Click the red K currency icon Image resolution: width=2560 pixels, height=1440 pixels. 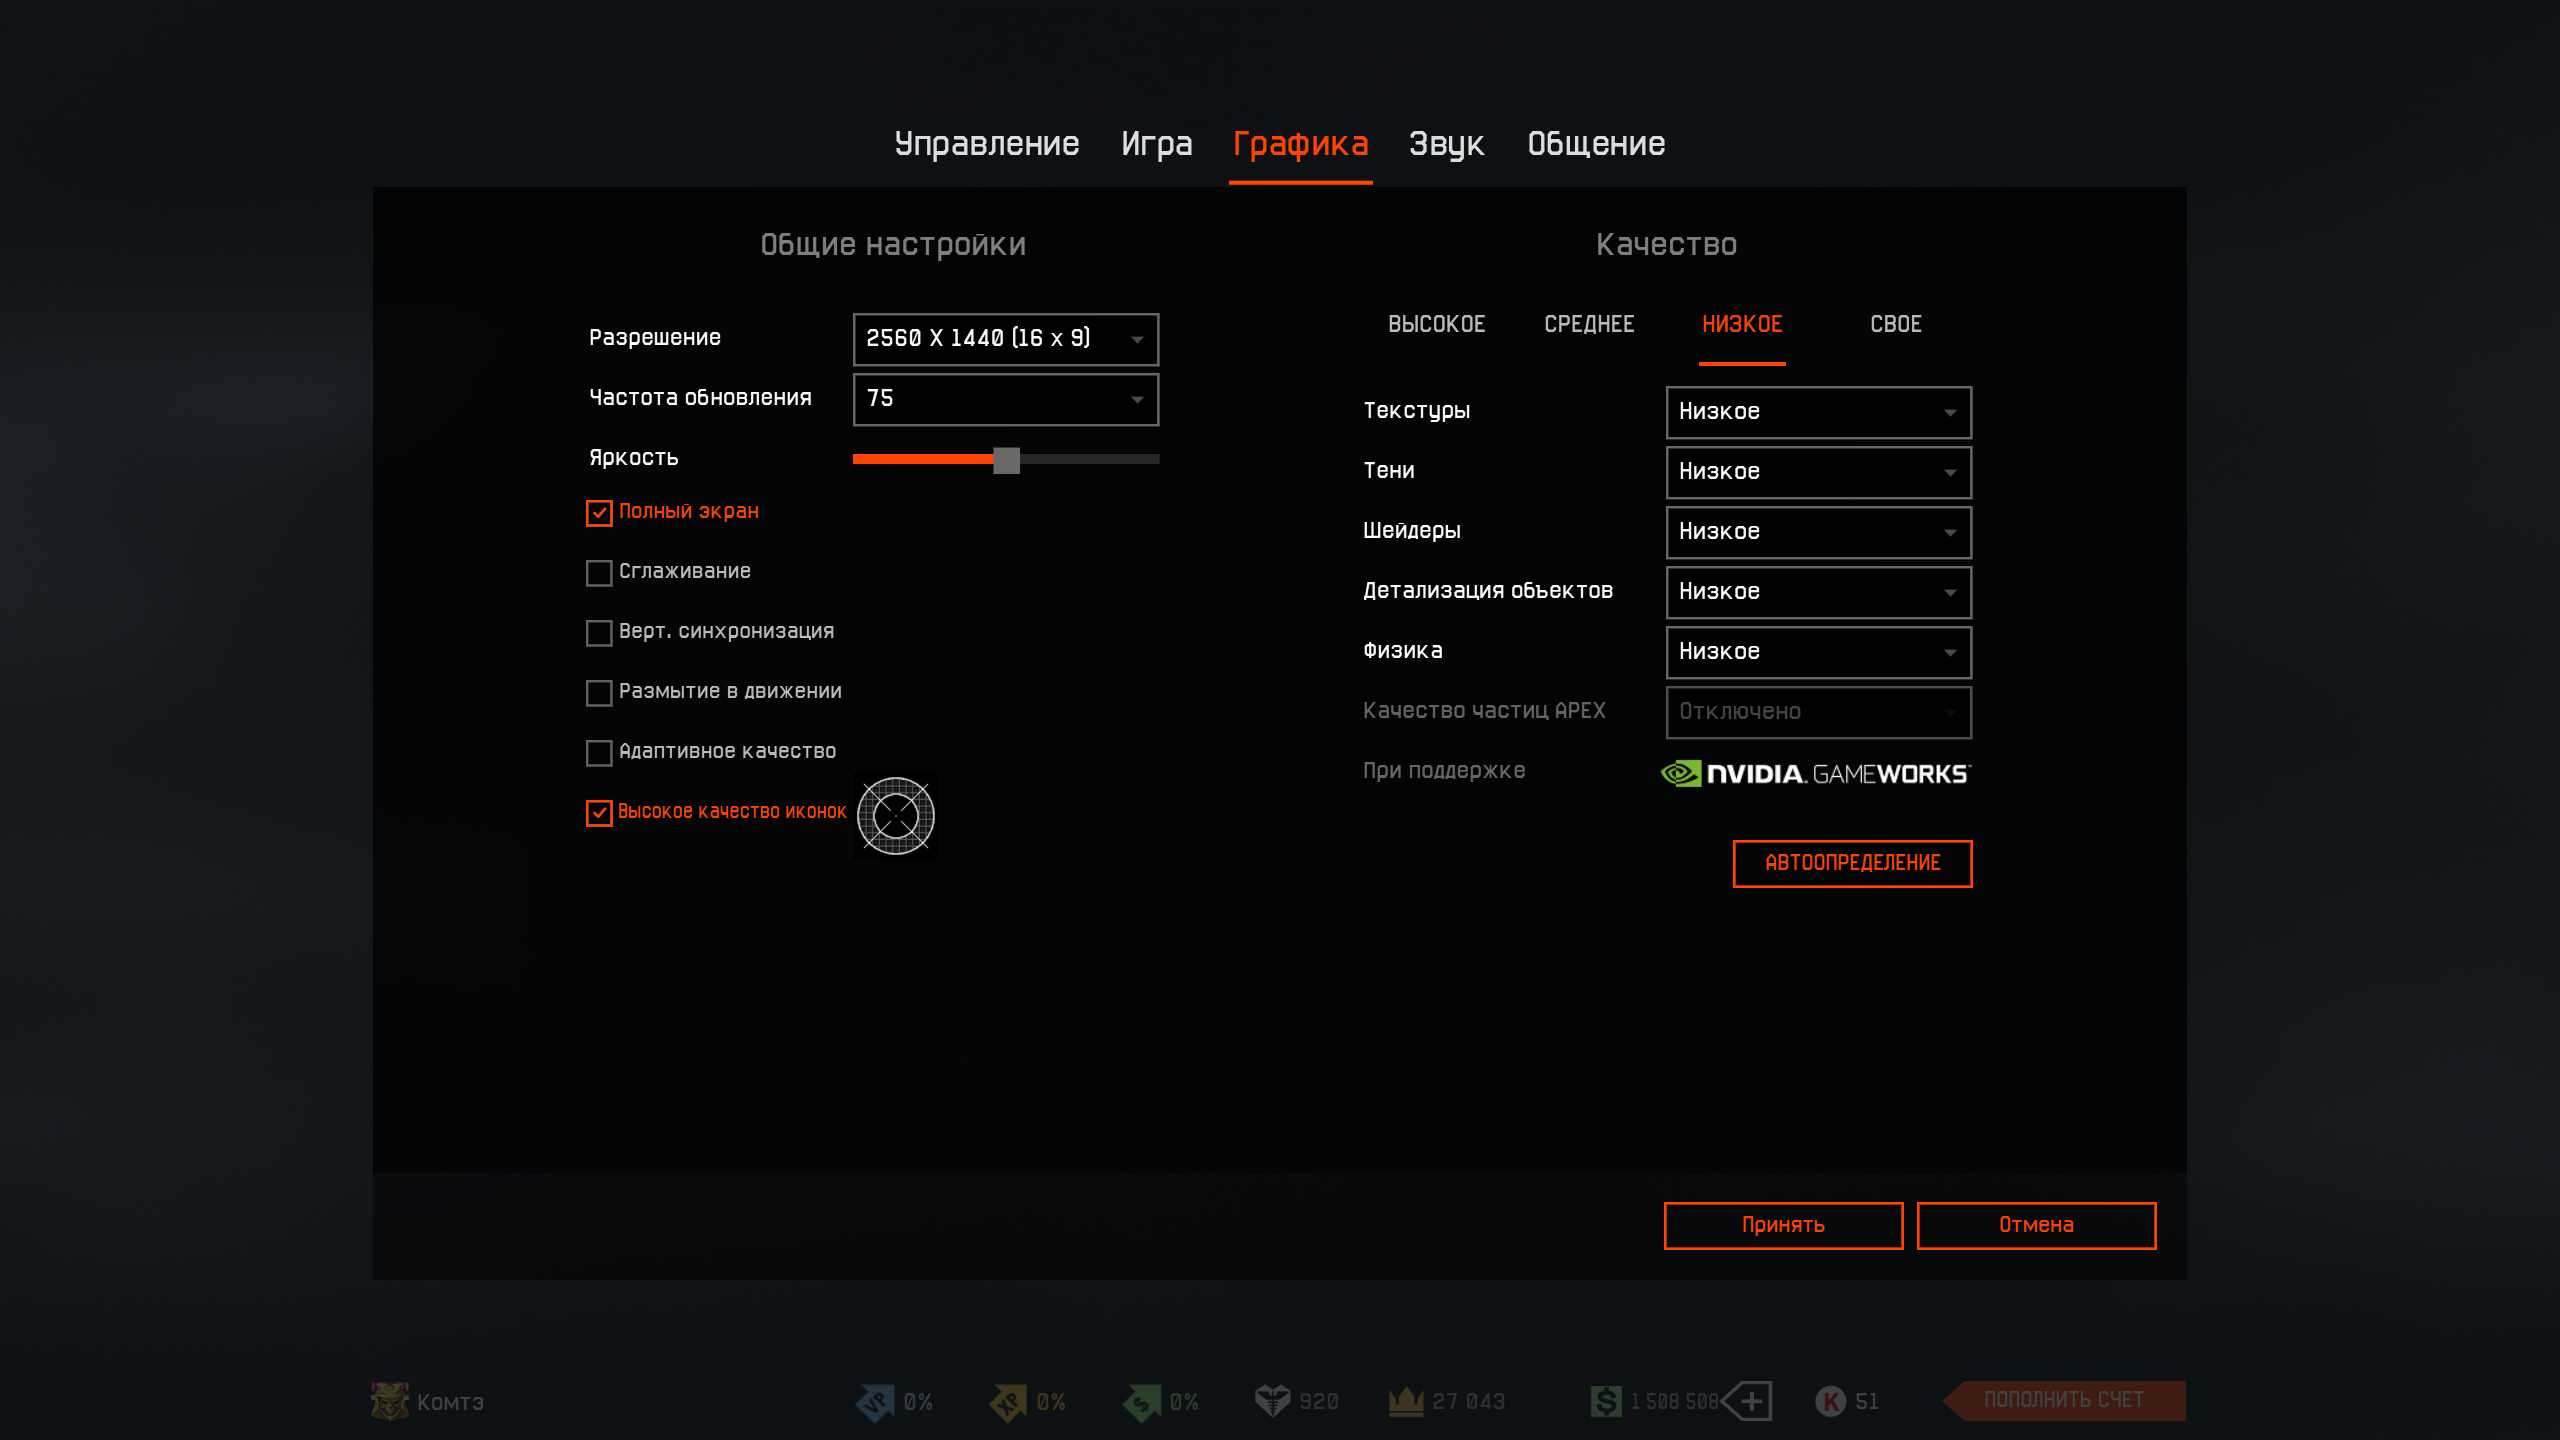[x=1830, y=1401]
